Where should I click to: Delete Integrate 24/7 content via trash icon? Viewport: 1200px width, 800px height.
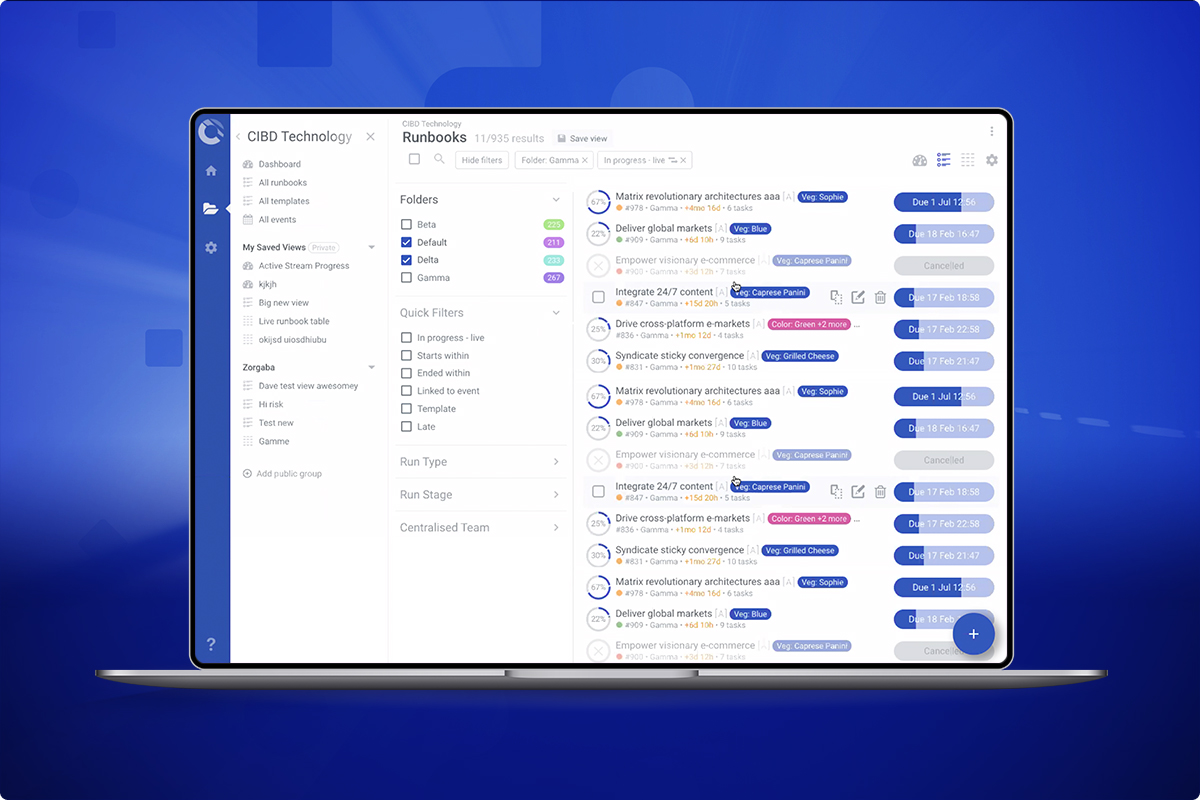coord(880,297)
